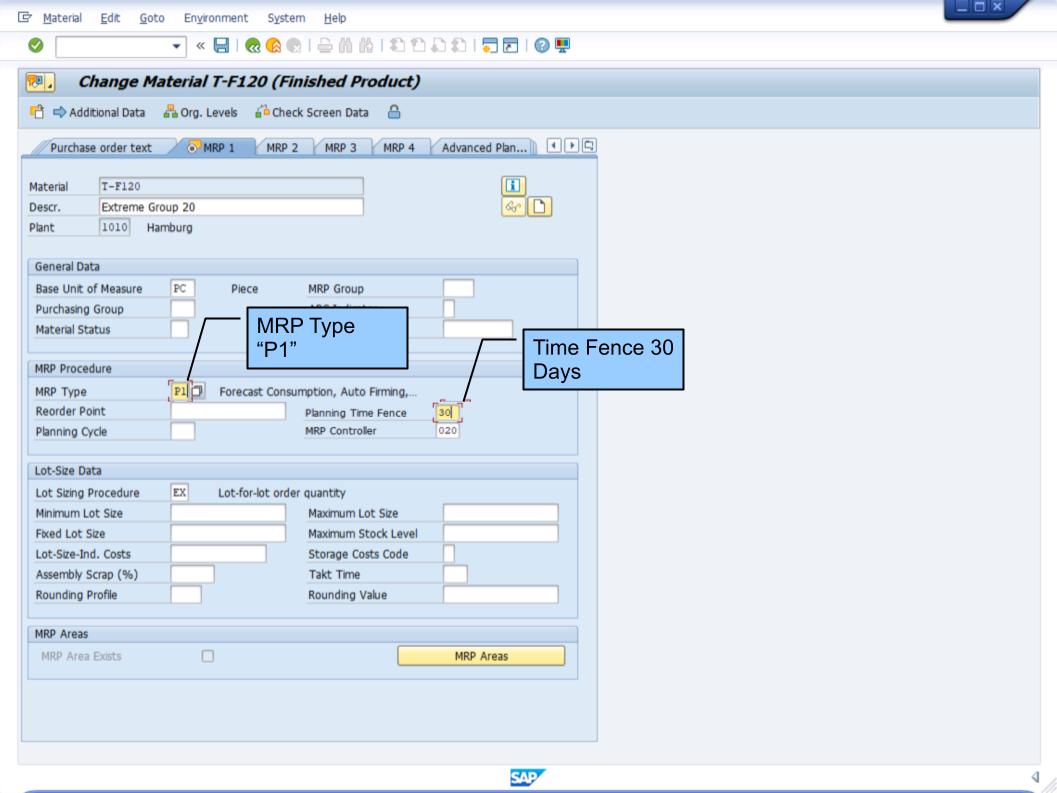Click the lock icon in application toolbar
The width and height of the screenshot is (1057, 793).
pos(394,112)
